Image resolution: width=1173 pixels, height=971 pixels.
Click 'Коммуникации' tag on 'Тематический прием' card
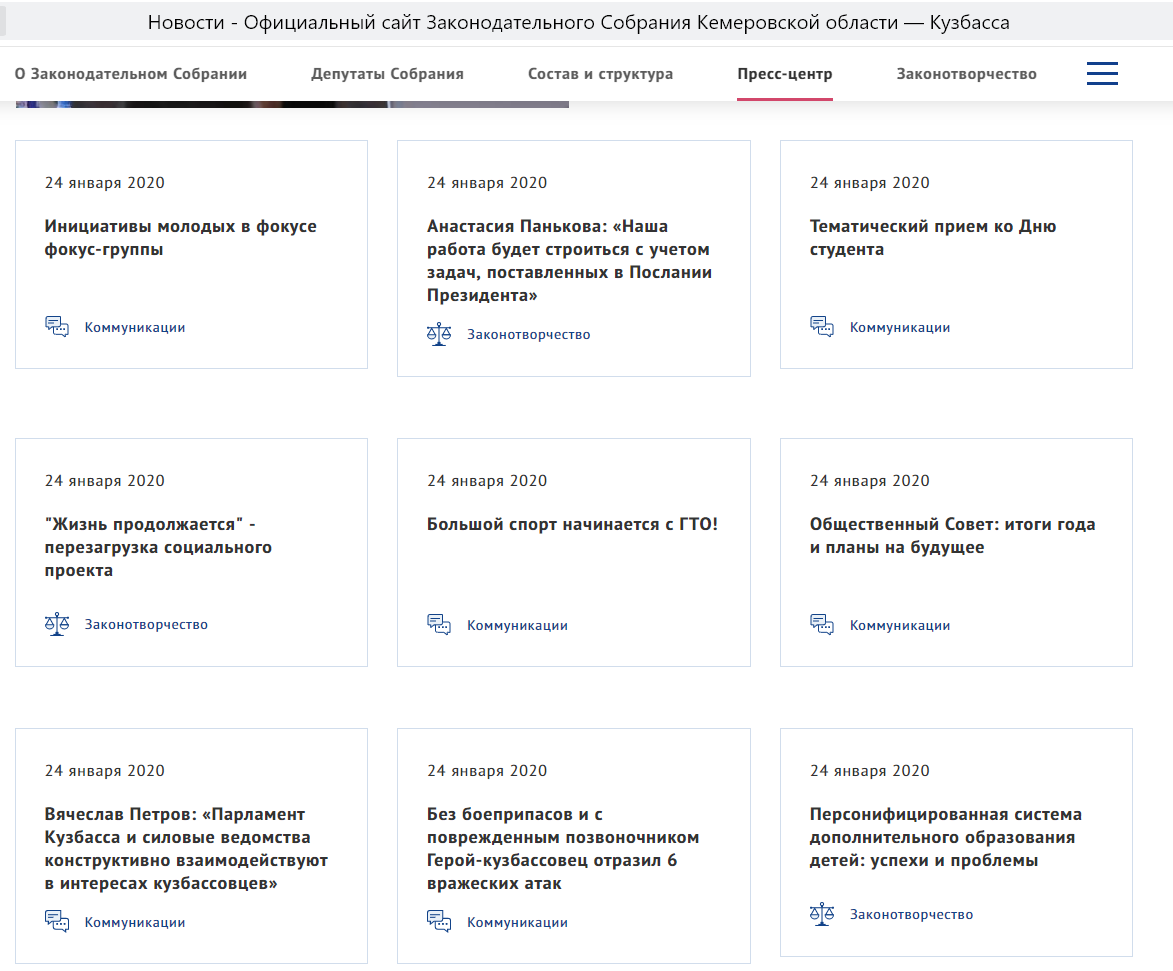(900, 327)
